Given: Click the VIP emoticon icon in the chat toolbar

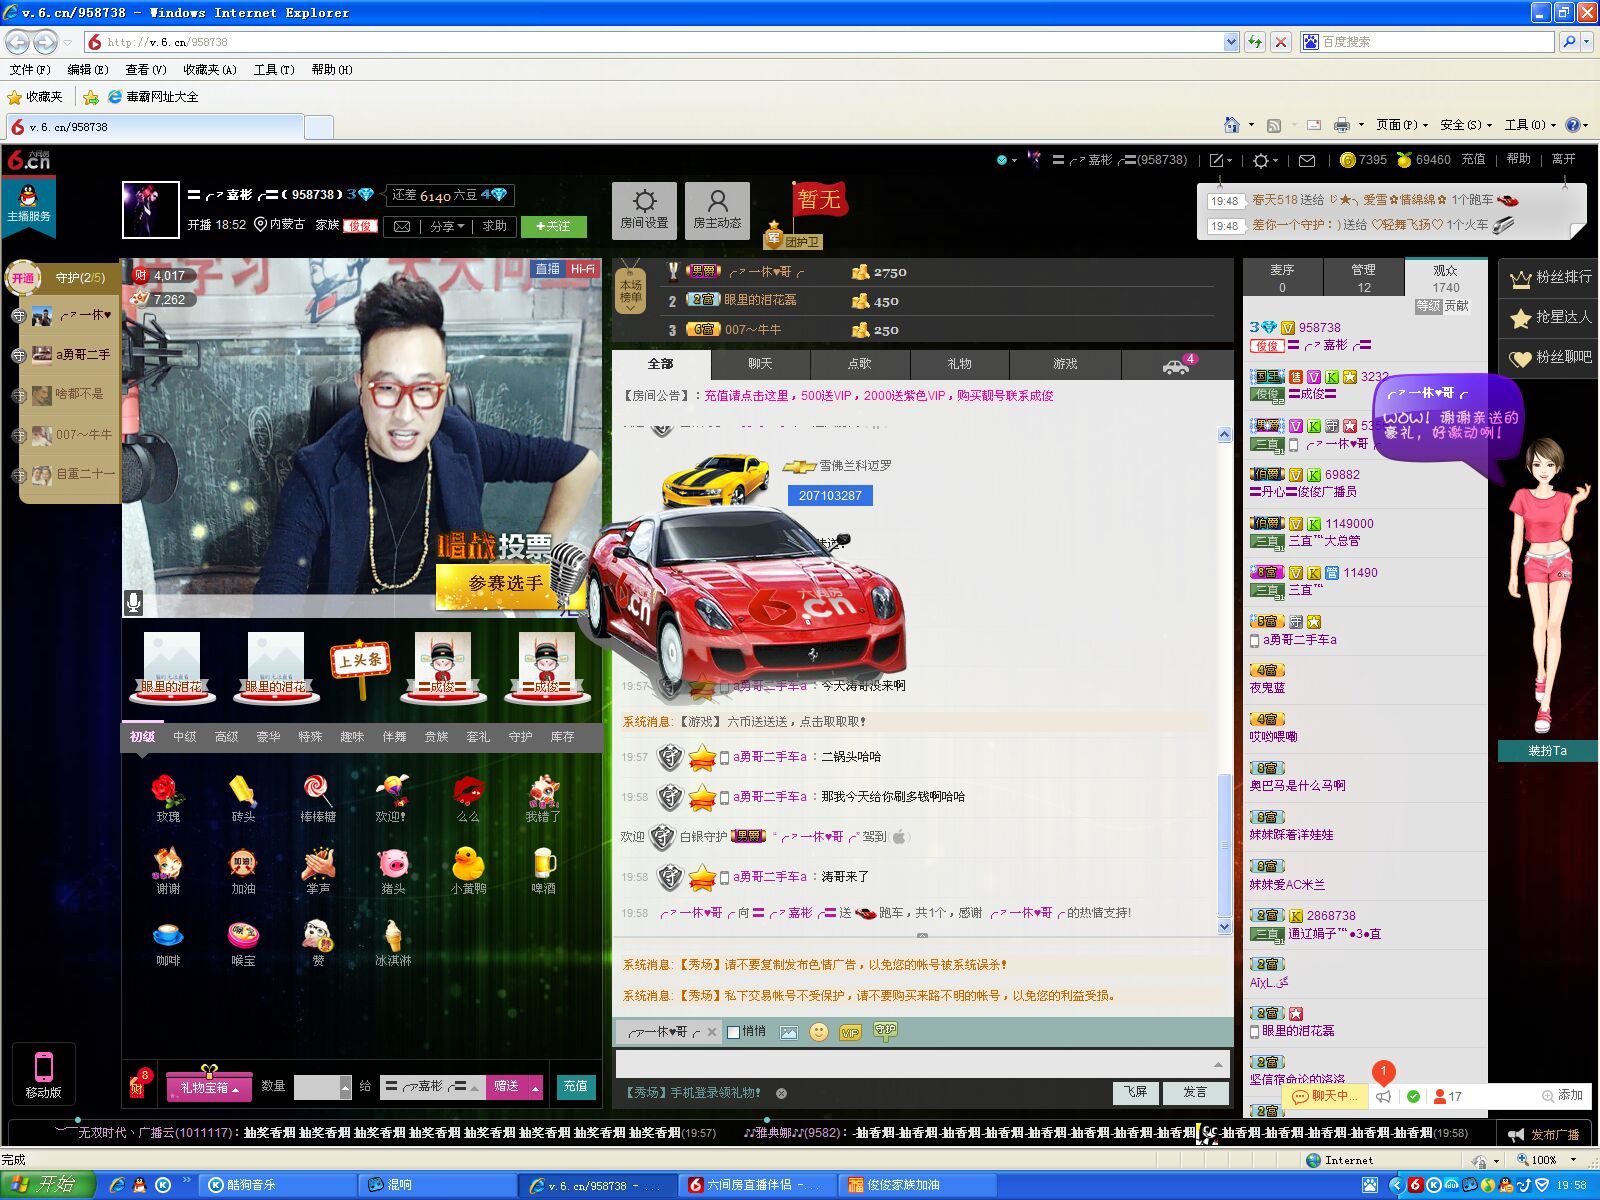Looking at the screenshot, I should (x=850, y=1032).
